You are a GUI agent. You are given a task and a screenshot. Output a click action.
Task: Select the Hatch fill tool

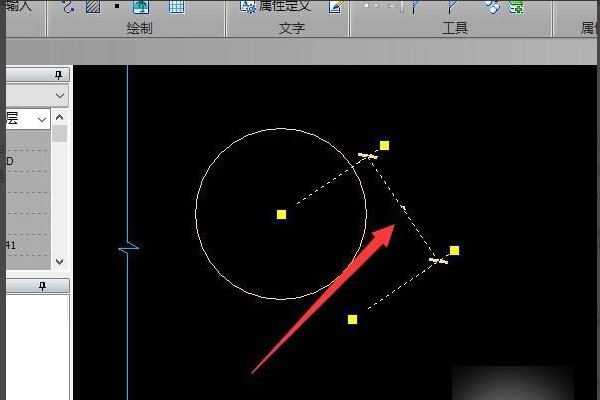[93, 7]
